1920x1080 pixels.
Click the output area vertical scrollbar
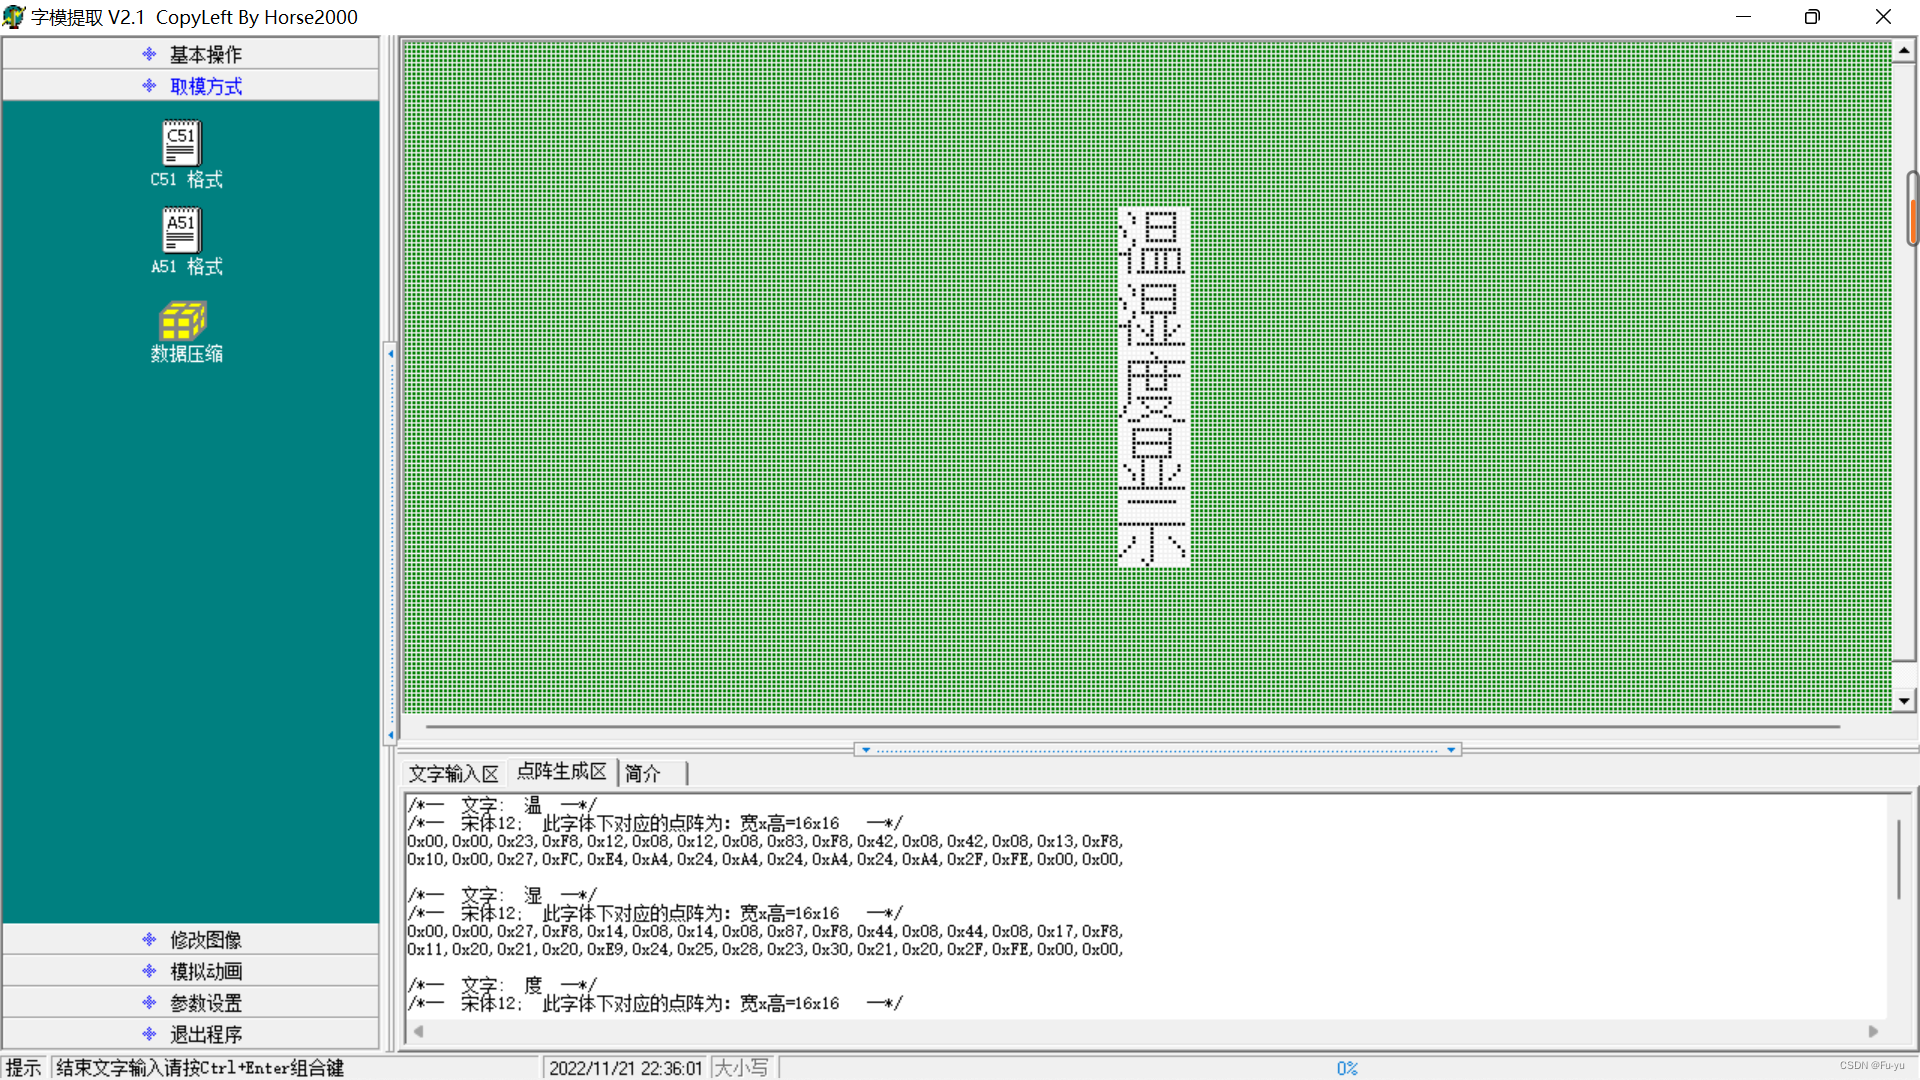(x=1899, y=859)
